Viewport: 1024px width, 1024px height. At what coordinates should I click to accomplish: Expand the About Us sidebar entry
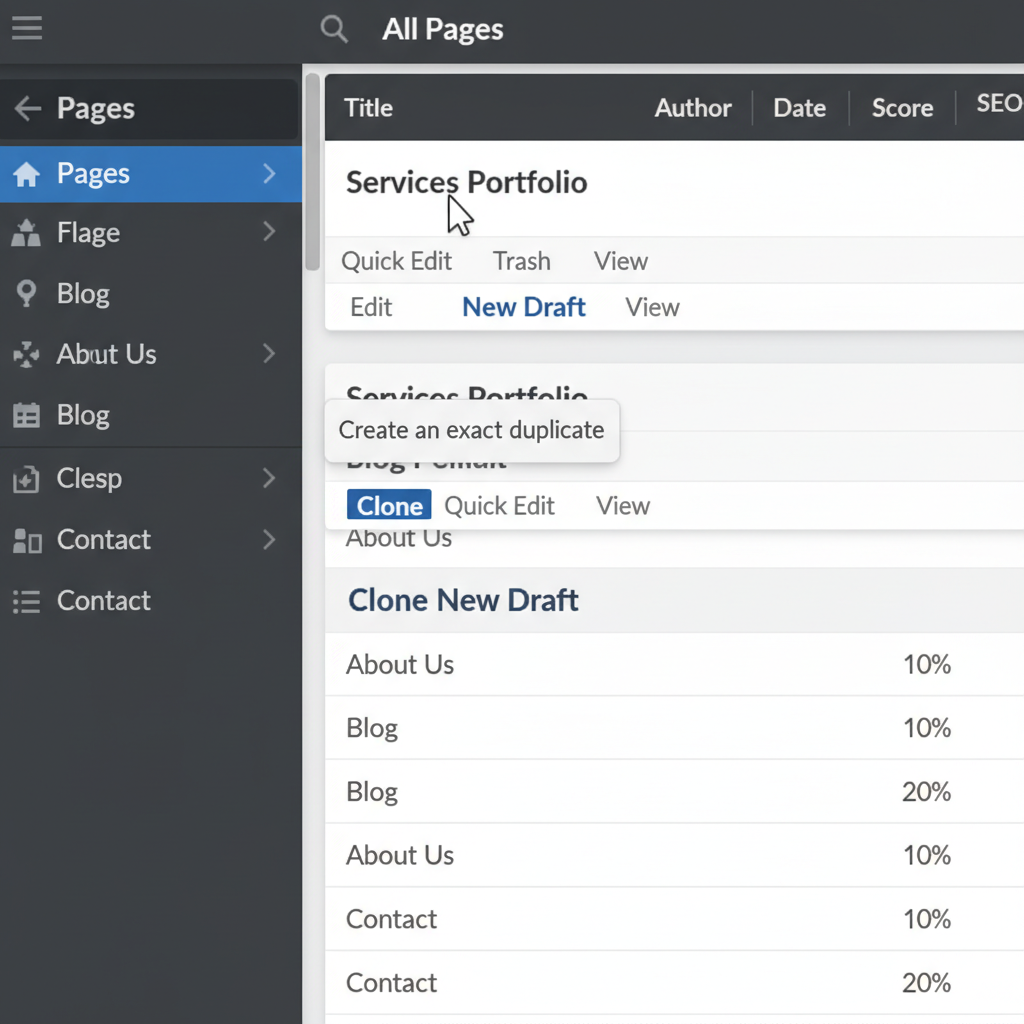(268, 354)
